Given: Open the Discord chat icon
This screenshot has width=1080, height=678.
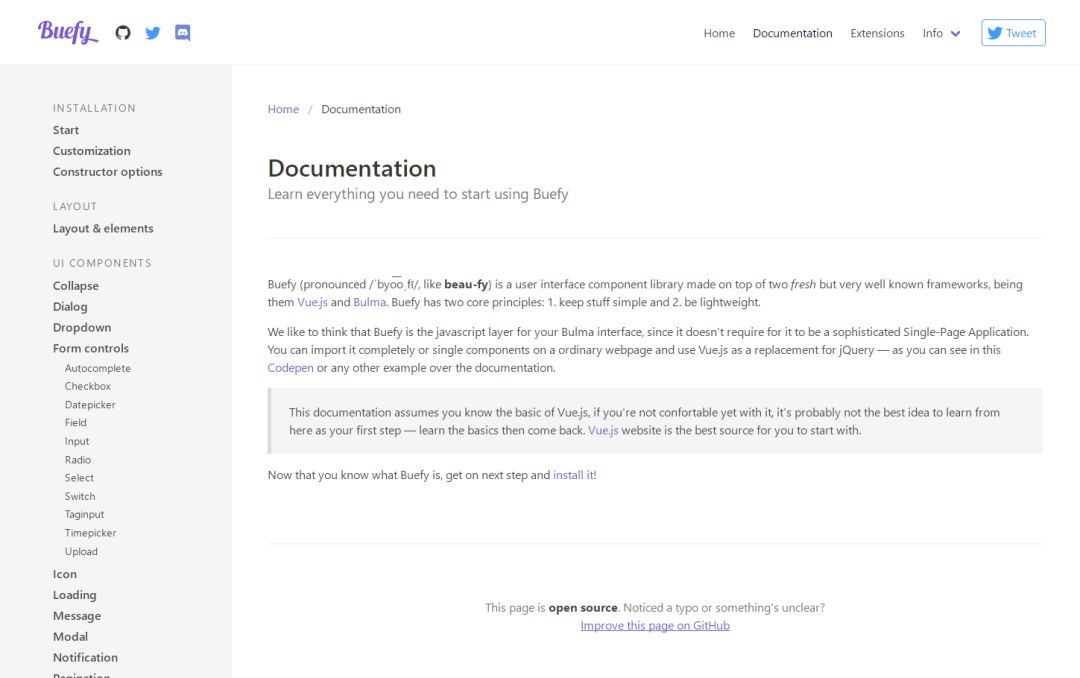Looking at the screenshot, I should (183, 32).
